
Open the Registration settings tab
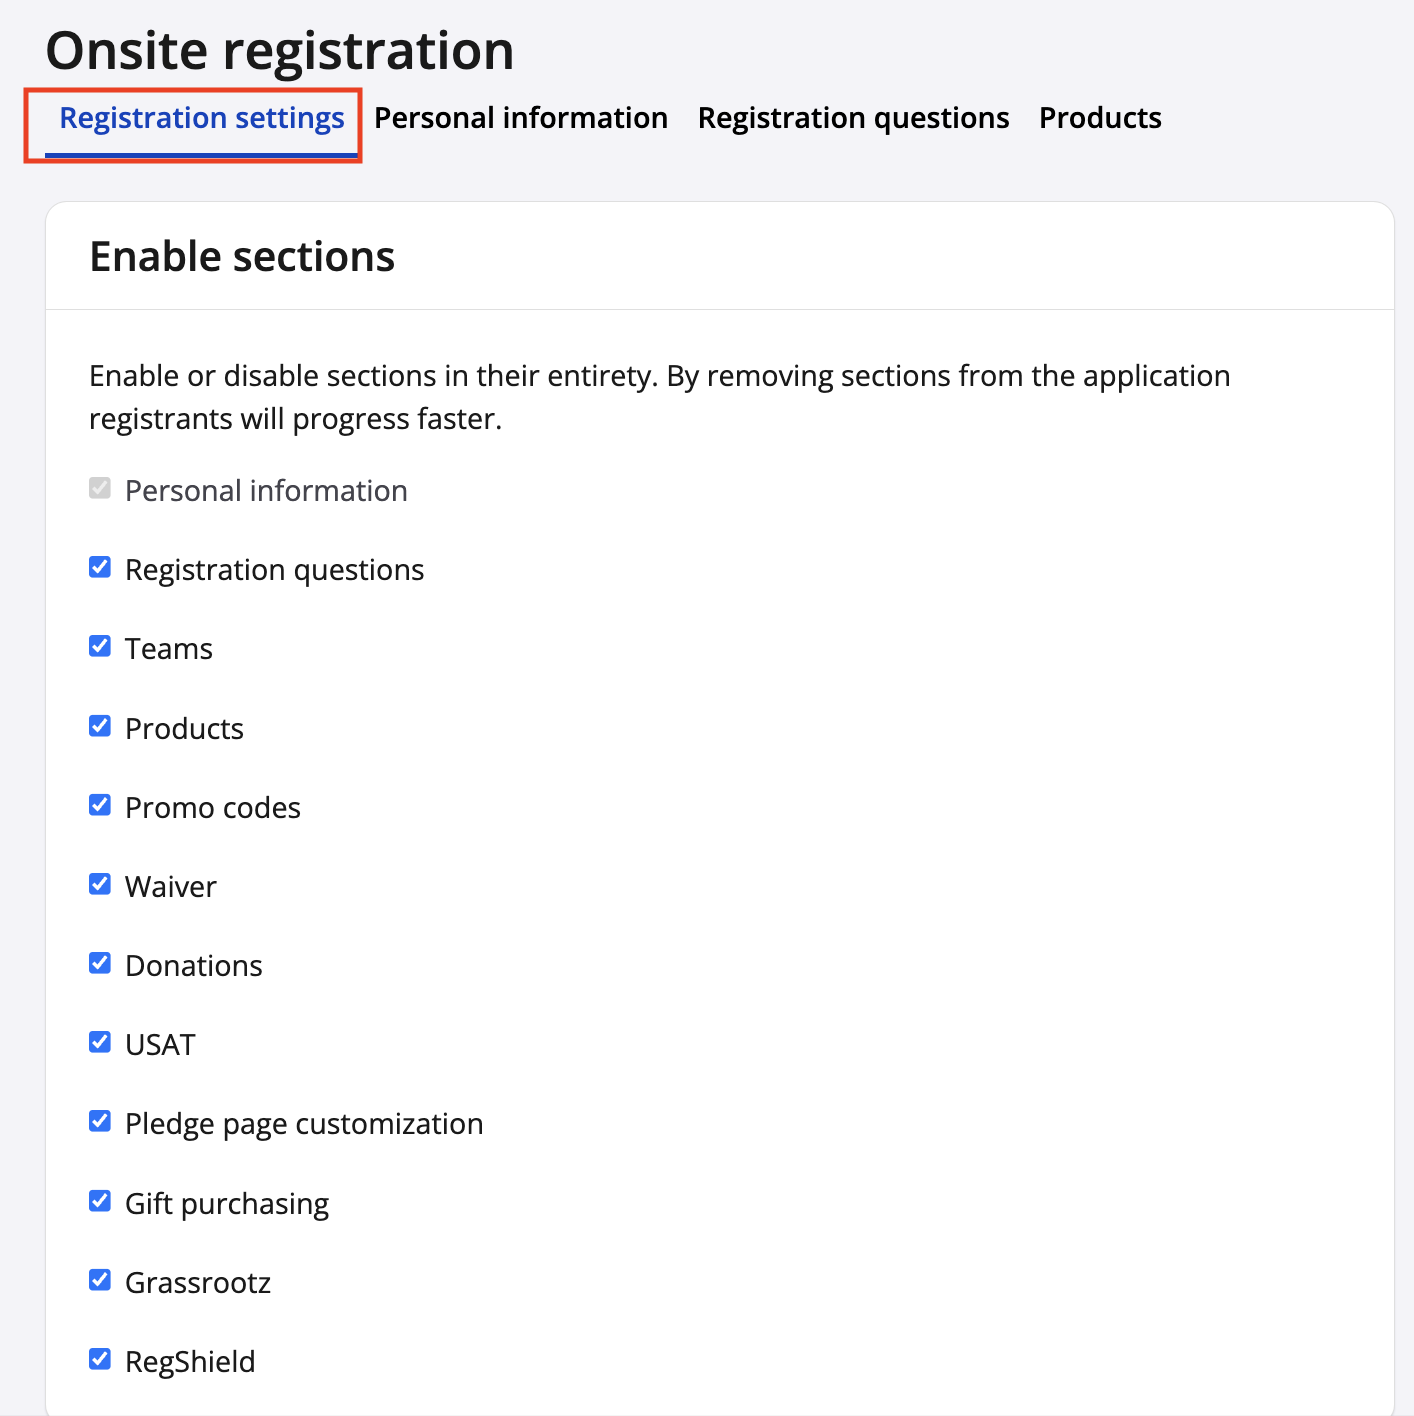[x=201, y=119]
